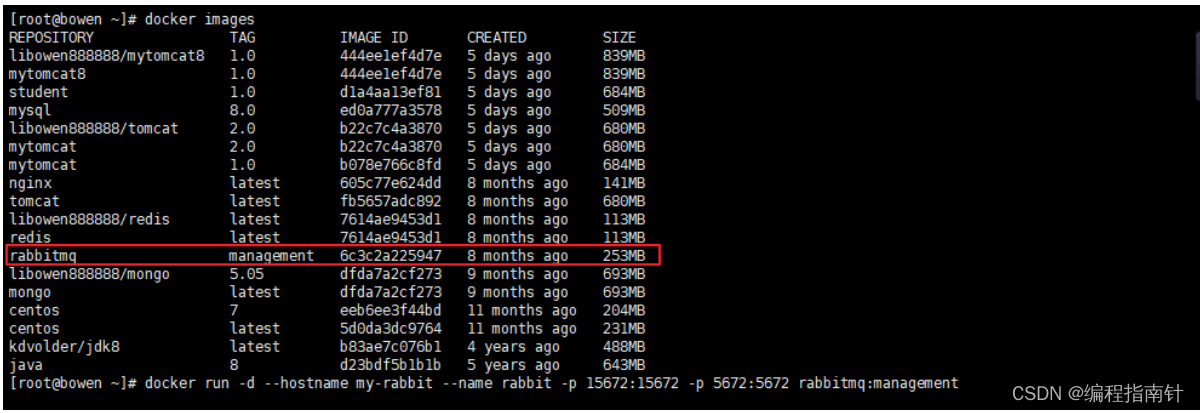
Task: Click the REPOSITORY column header
Action: tap(51, 37)
